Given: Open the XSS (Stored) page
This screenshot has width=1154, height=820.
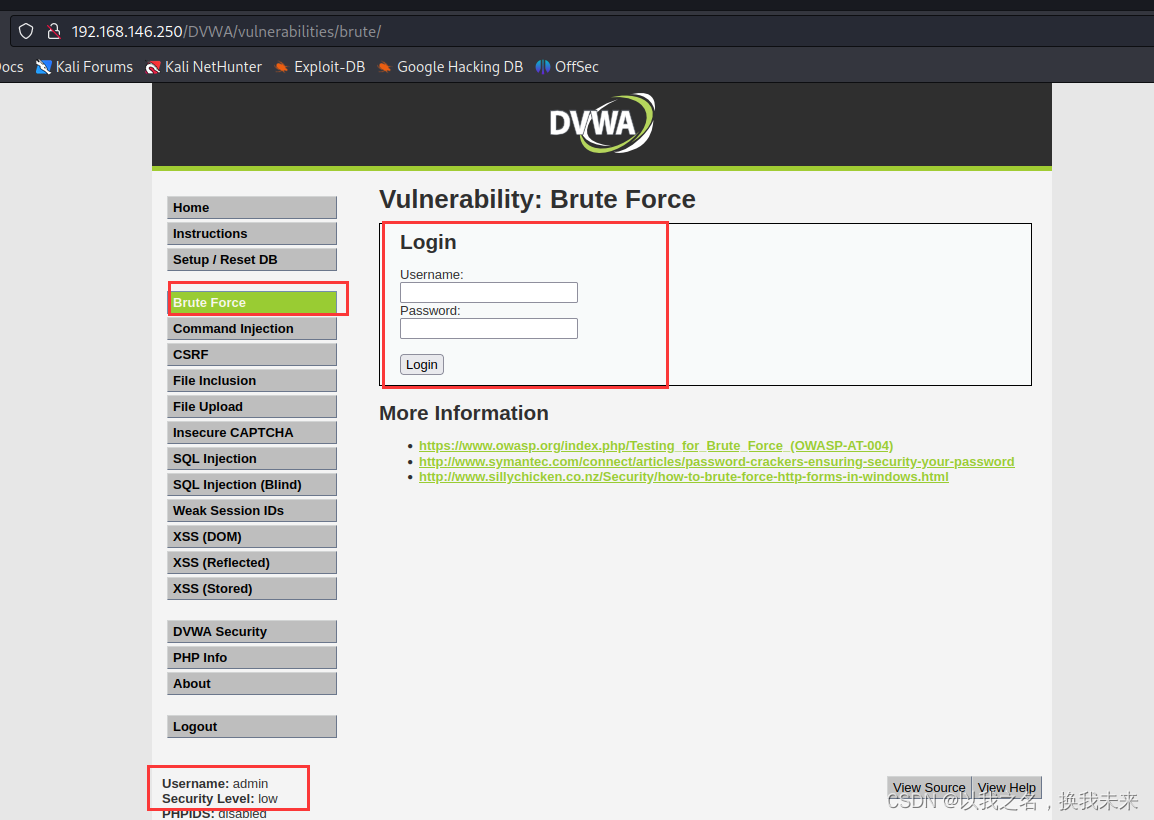Looking at the screenshot, I should coord(252,588).
